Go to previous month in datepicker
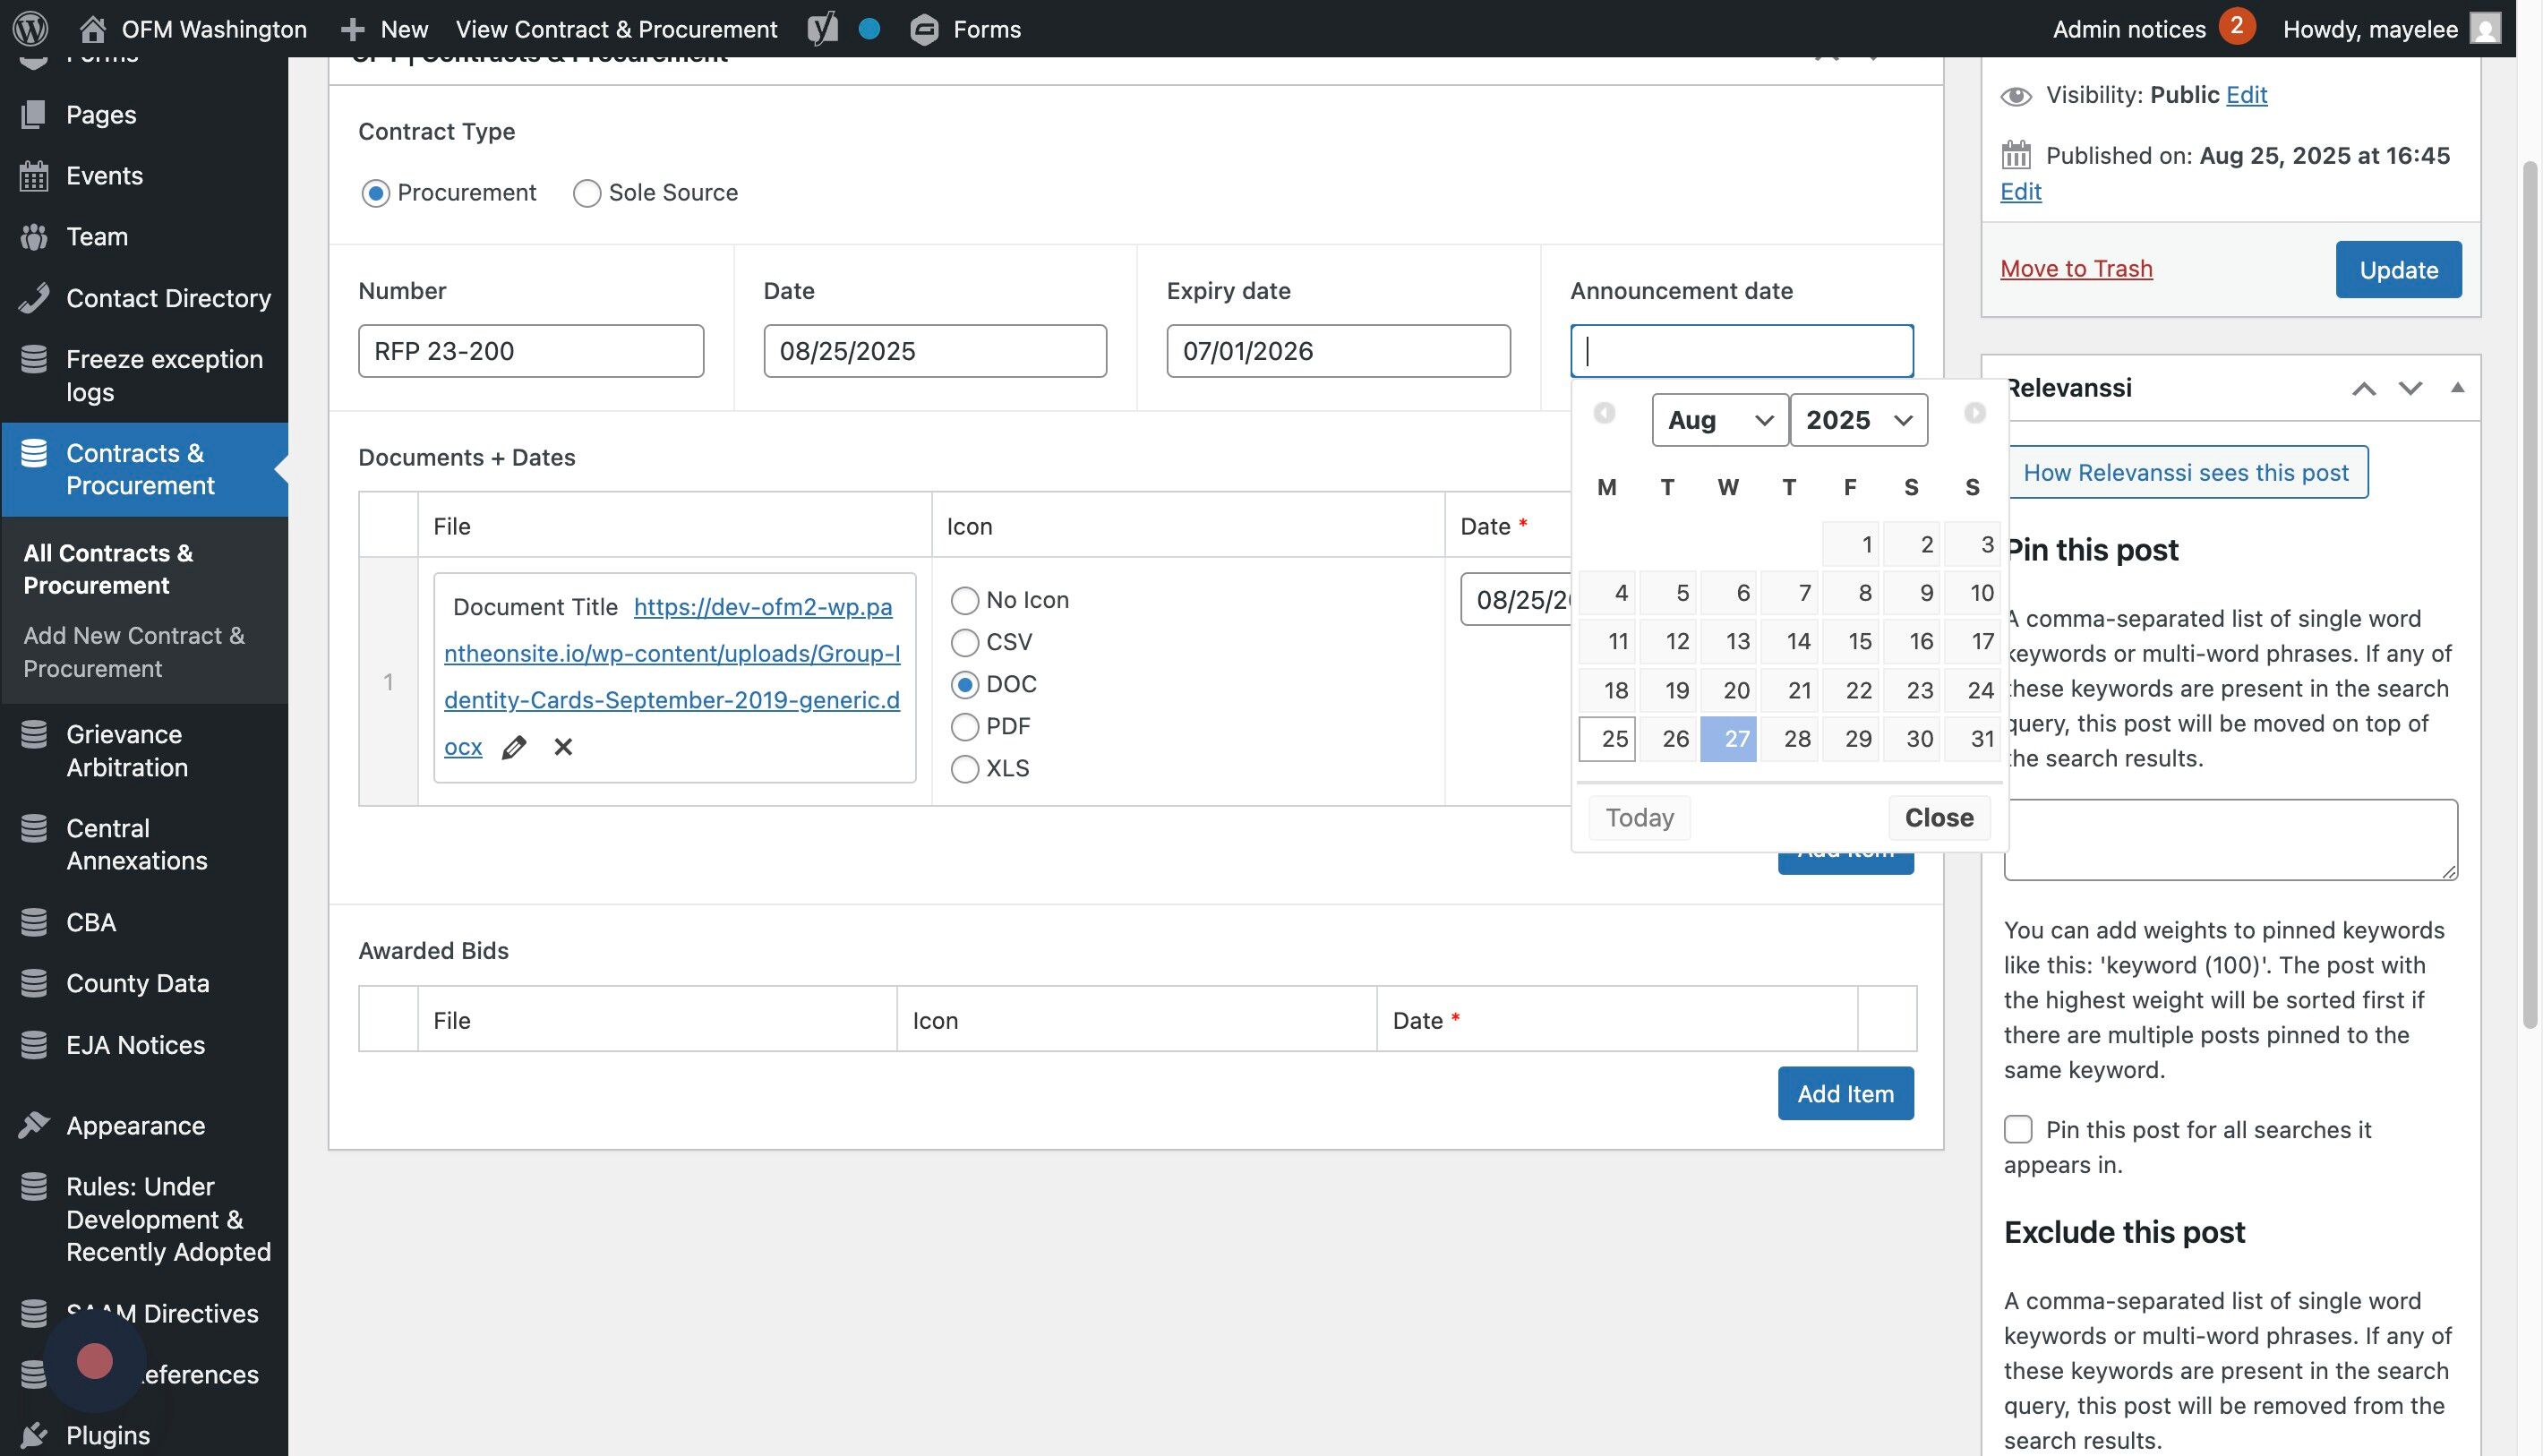This screenshot has height=1456, width=2543. [1604, 413]
